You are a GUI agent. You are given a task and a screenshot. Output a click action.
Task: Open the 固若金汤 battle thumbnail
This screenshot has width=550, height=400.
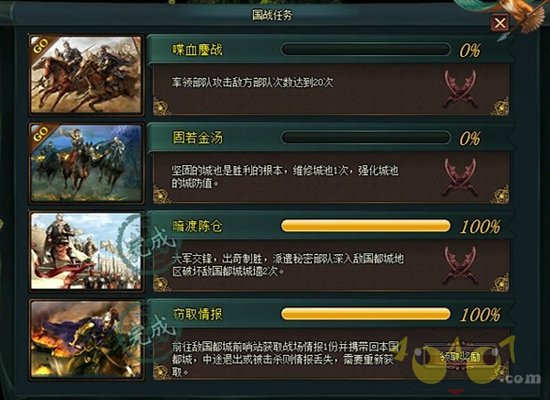click(86, 163)
